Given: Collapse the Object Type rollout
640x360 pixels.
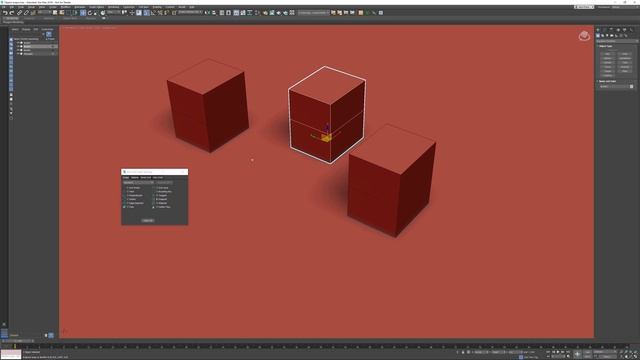Looking at the screenshot, I should pyautogui.click(x=606, y=46).
